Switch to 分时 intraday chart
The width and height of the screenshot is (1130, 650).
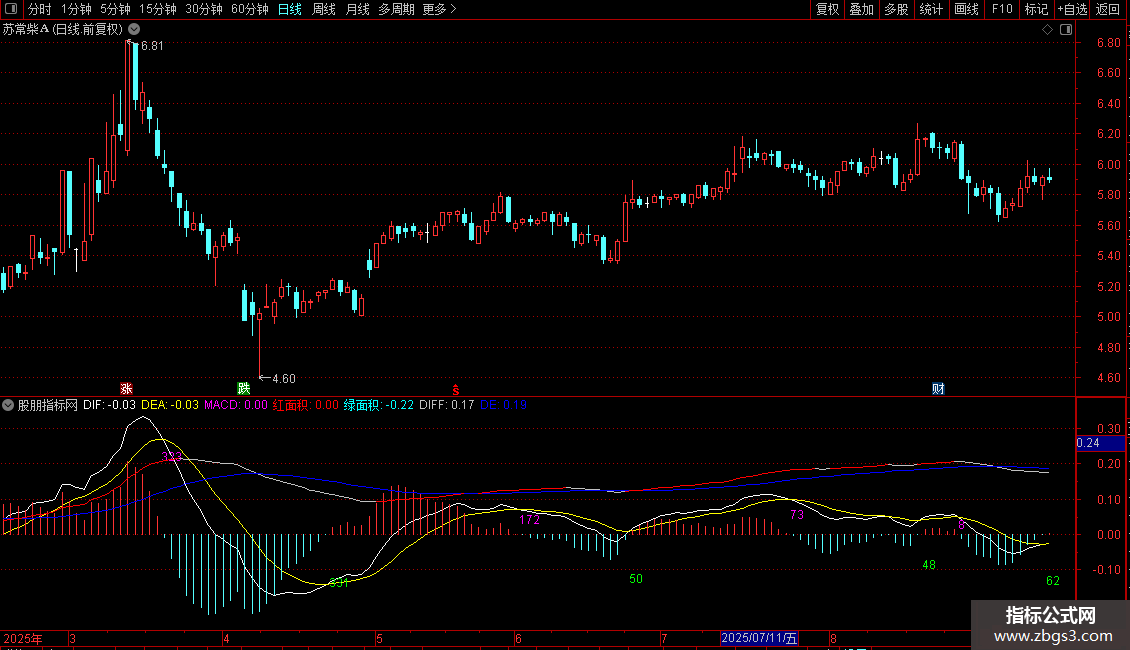[x=40, y=9]
